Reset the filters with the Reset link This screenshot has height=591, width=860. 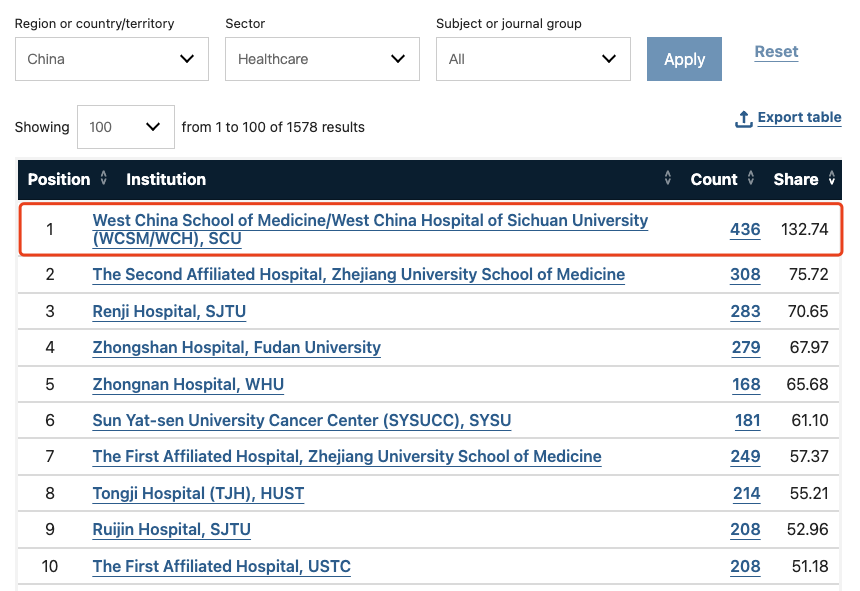[776, 52]
